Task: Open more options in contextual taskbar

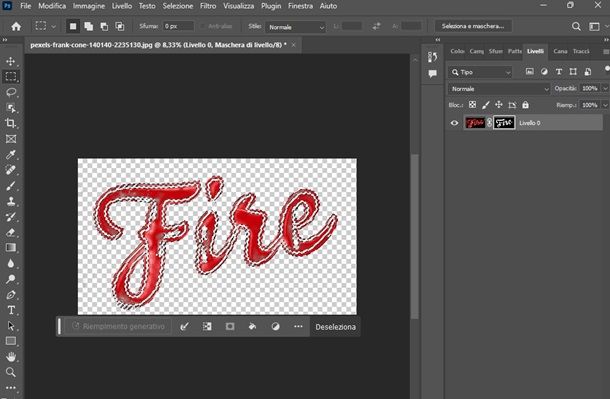Action: pyautogui.click(x=298, y=327)
